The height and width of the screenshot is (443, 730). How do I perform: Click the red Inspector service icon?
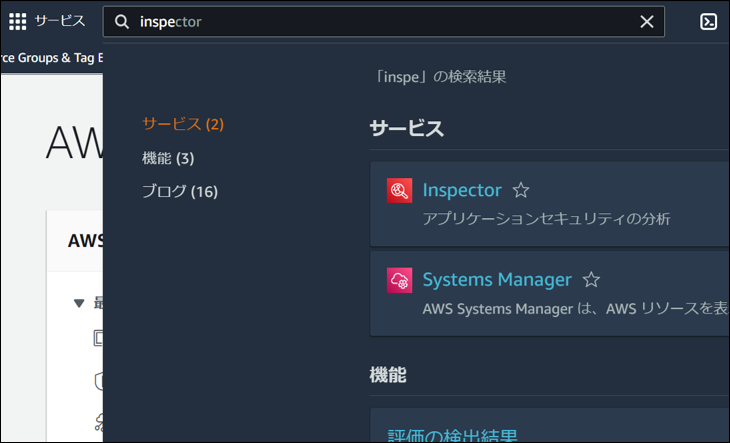coord(399,190)
